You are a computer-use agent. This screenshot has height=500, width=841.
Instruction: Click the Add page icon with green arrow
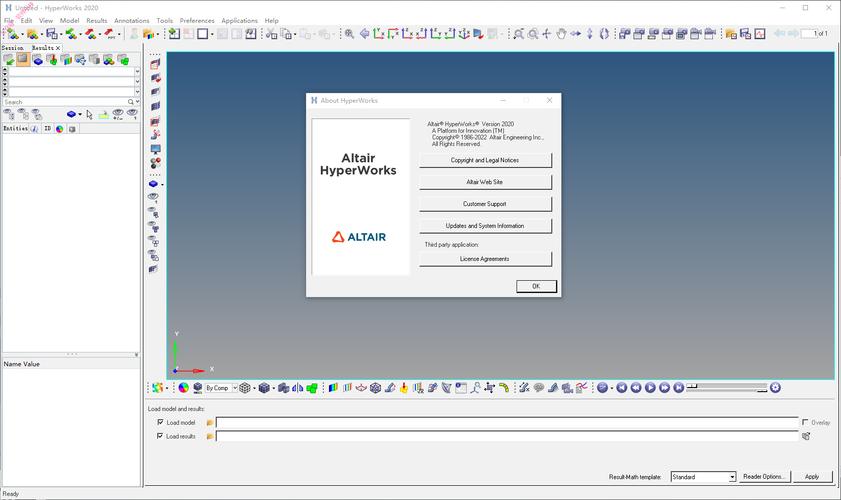[x=174, y=34]
